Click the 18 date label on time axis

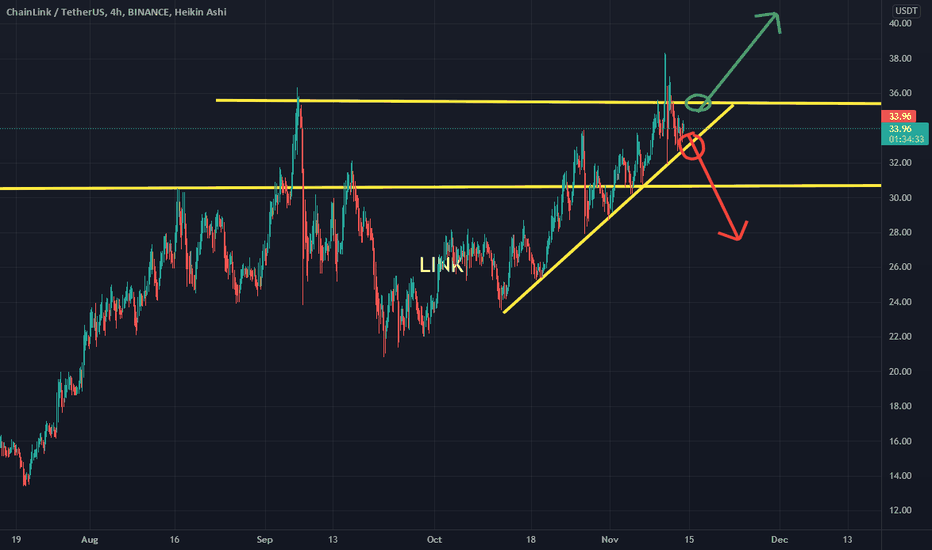coord(531,540)
